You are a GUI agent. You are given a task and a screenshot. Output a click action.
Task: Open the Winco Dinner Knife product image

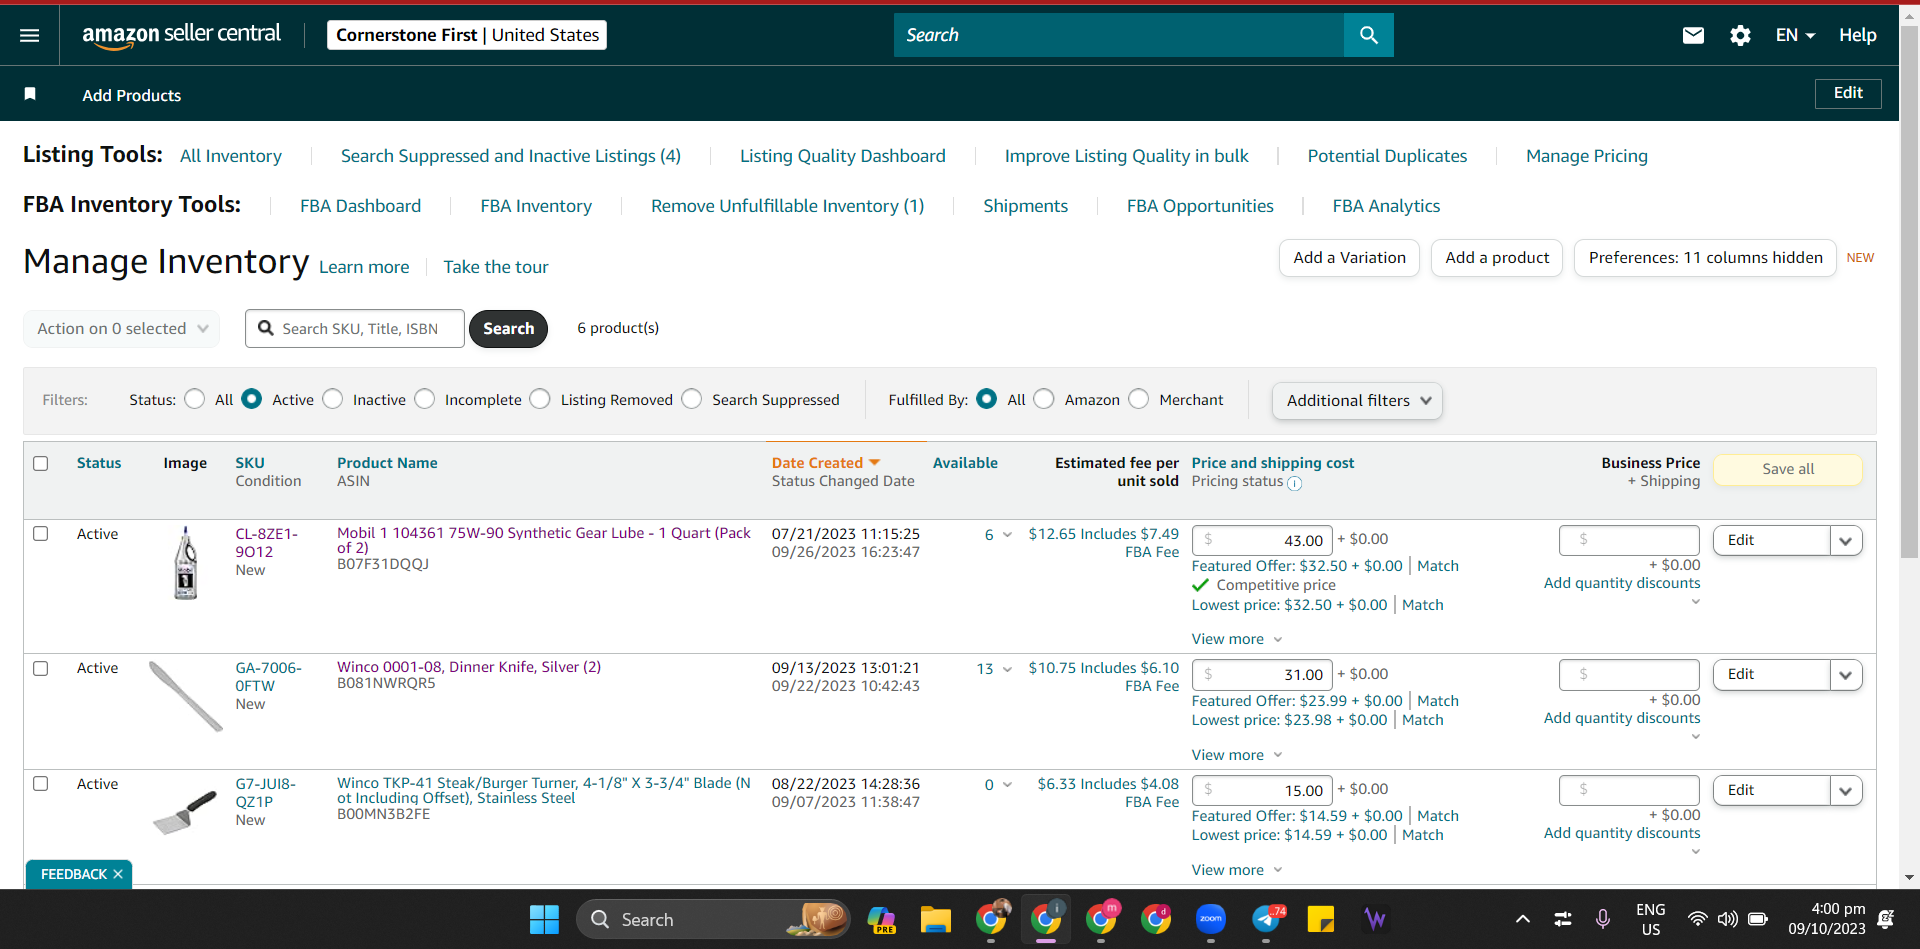tap(186, 696)
